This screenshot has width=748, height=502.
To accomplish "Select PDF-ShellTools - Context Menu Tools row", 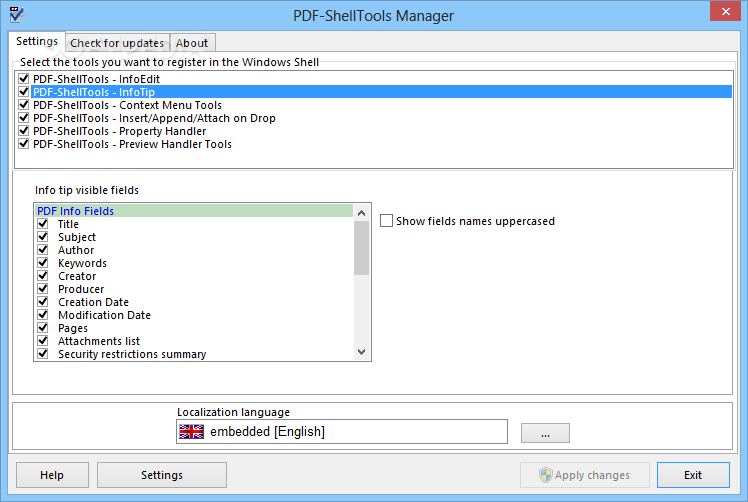I will click(x=127, y=105).
